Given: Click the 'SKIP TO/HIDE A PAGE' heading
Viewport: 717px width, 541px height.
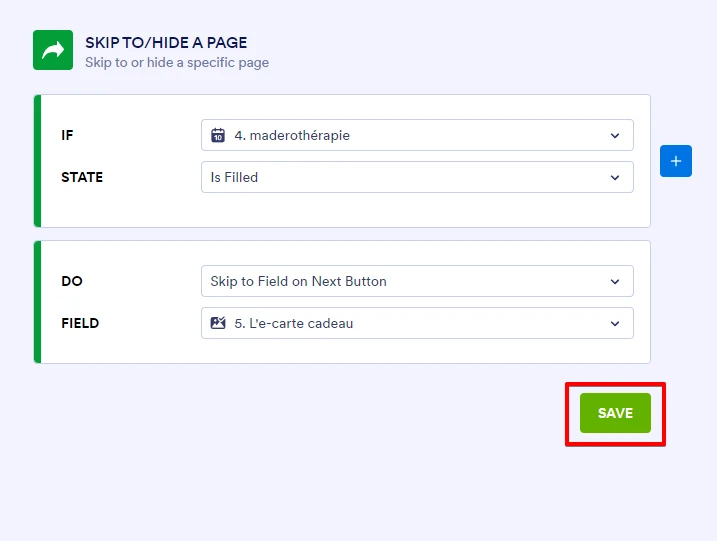Looking at the screenshot, I should click(166, 43).
